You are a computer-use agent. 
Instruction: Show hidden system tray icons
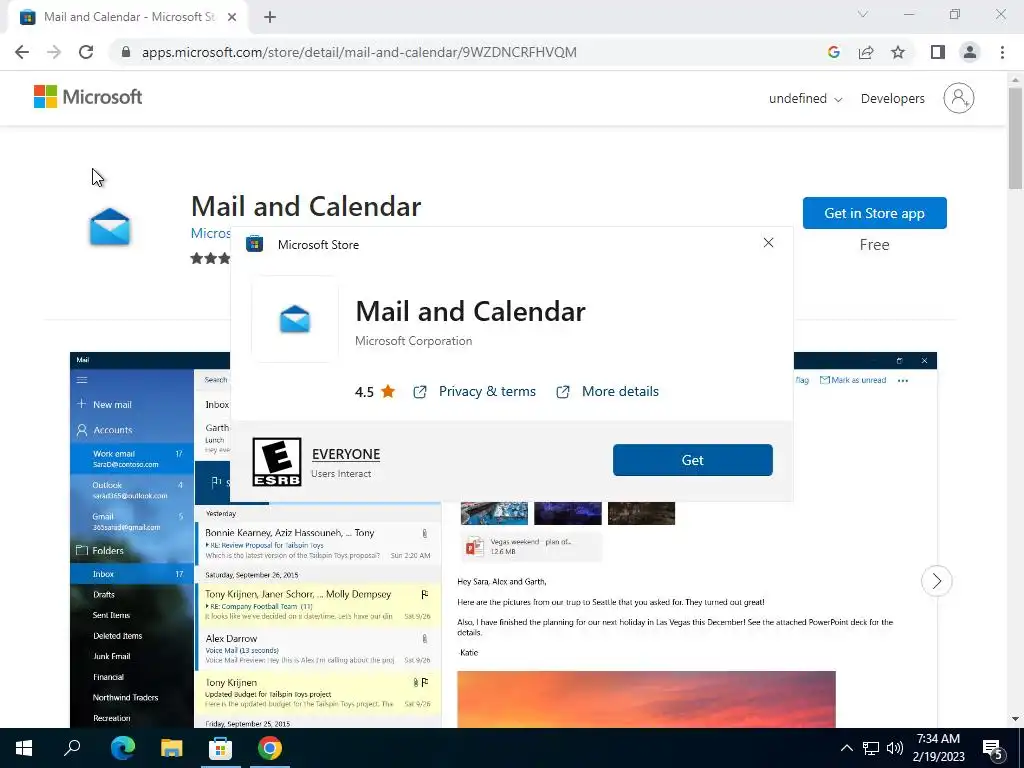point(846,748)
